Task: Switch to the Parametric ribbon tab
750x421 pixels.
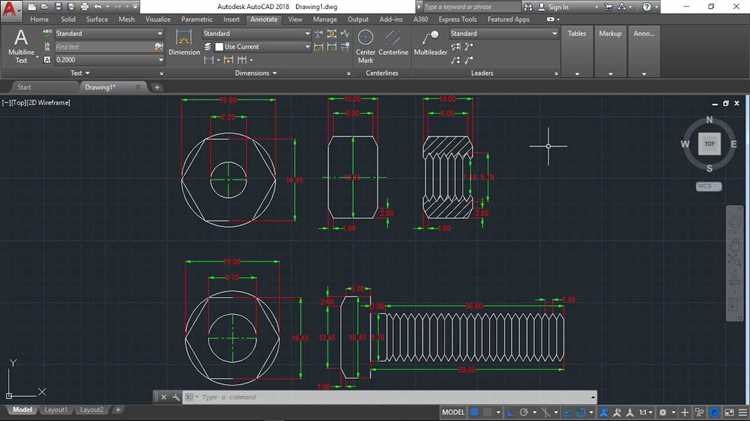Action: [x=195, y=19]
